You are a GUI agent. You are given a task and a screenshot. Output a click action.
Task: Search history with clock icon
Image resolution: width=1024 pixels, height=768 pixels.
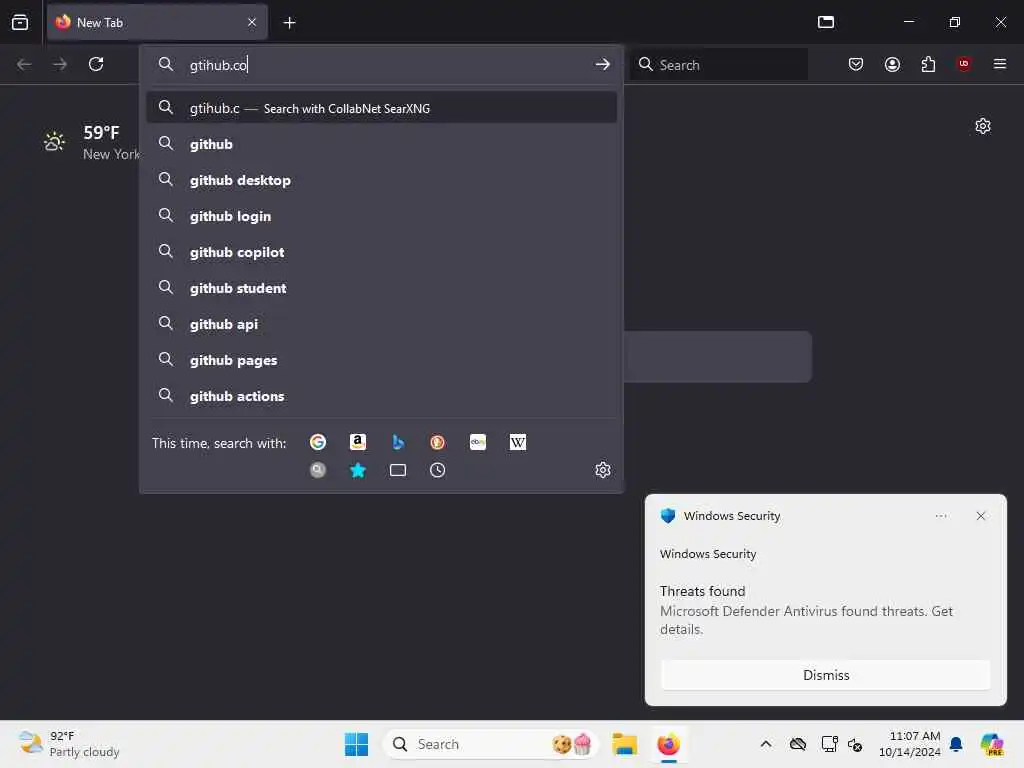coord(438,470)
